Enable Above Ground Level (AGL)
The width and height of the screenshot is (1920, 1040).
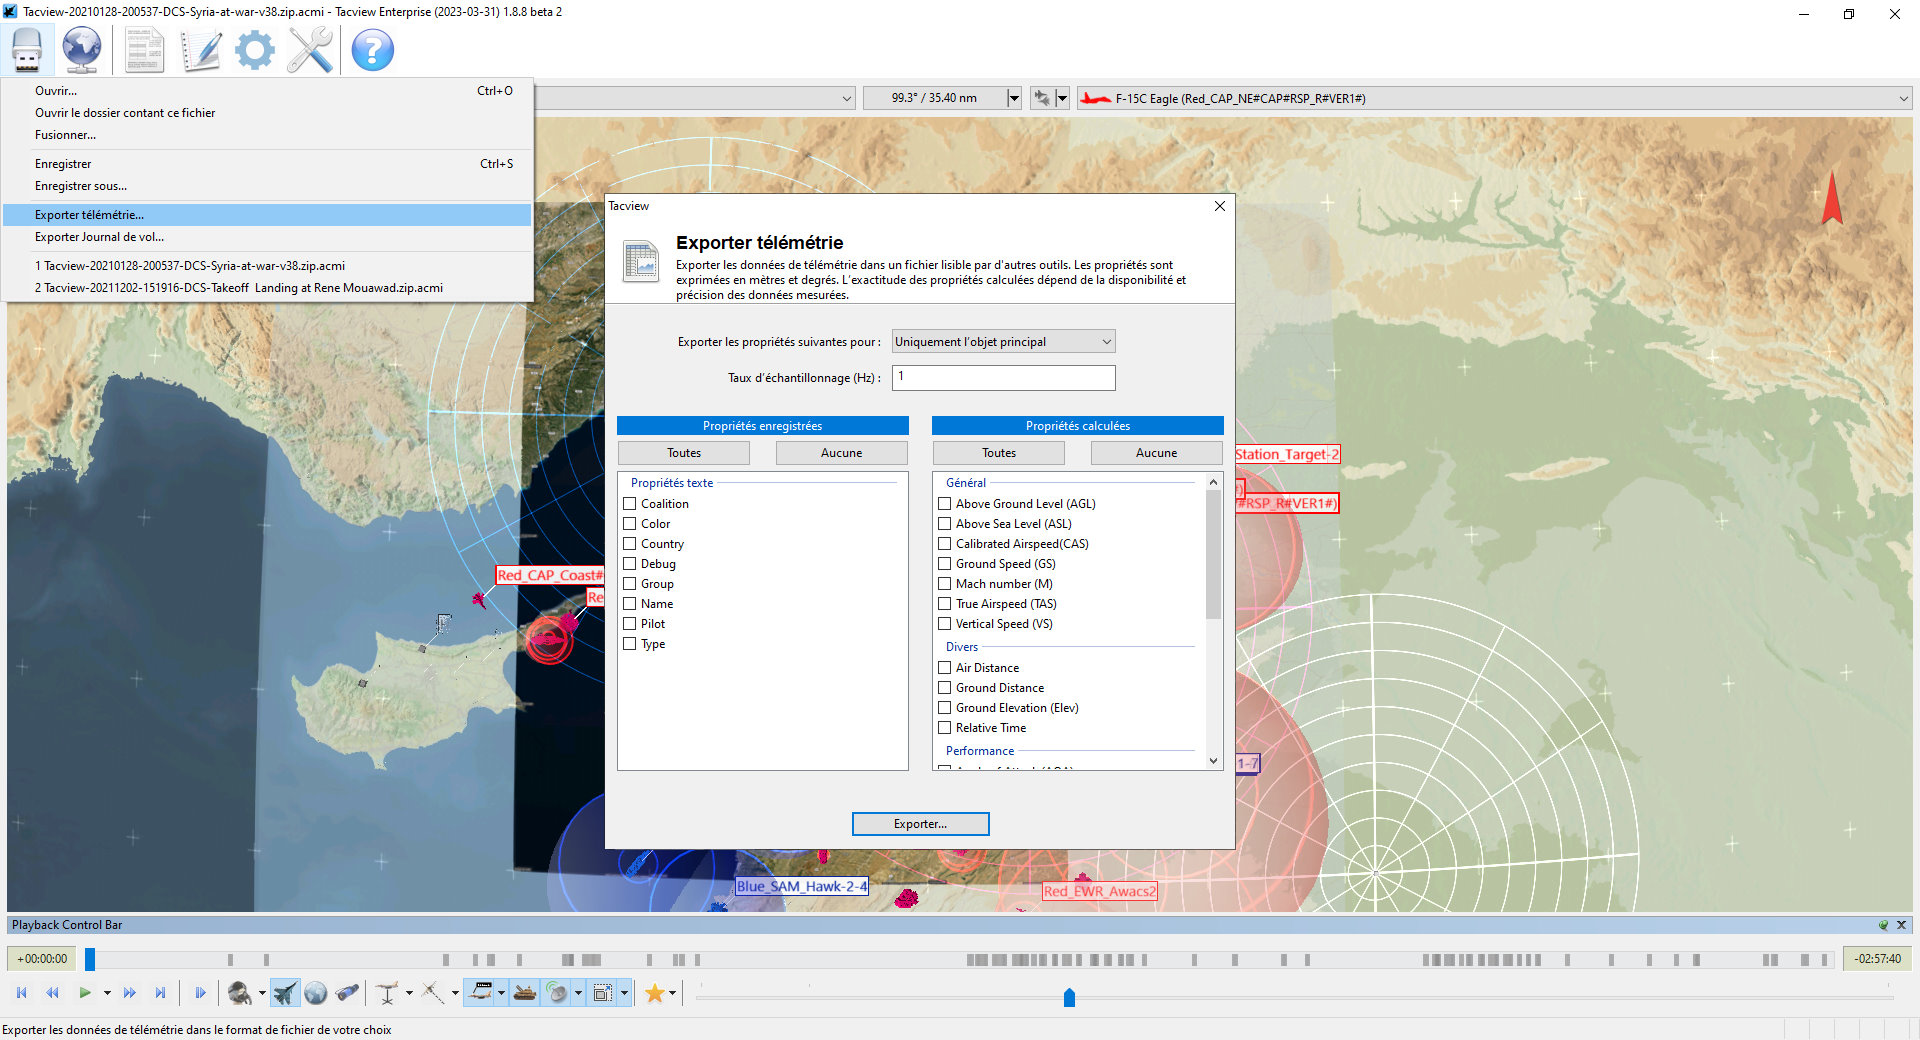945,504
